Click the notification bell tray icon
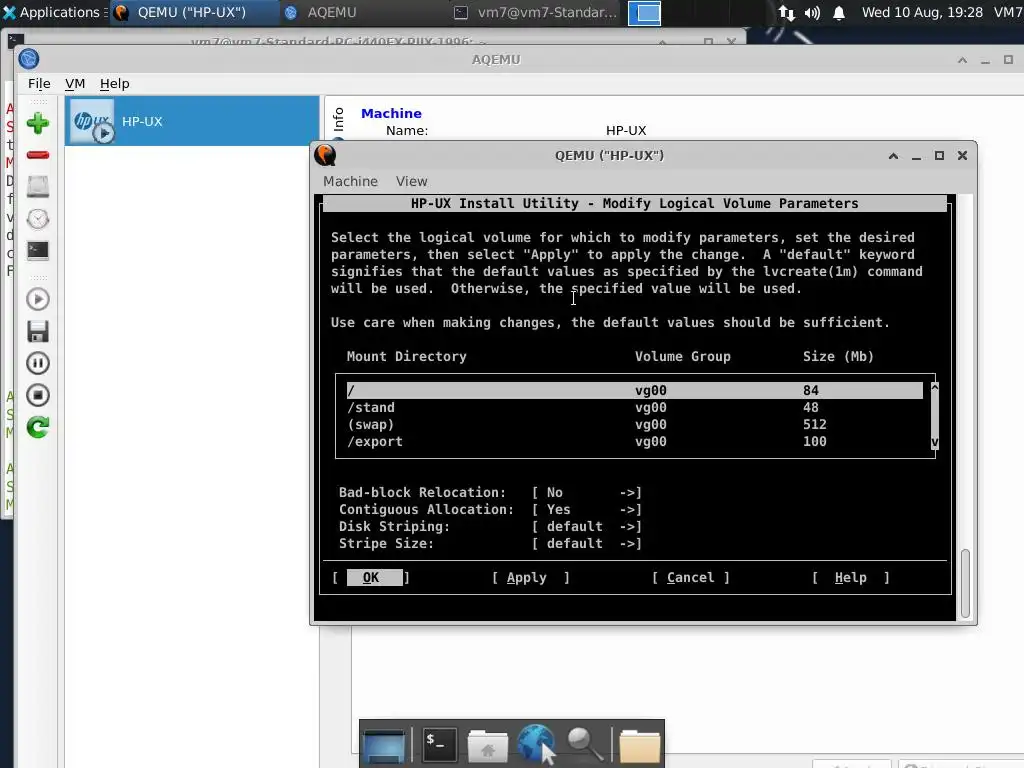The image size is (1024, 768). point(839,12)
